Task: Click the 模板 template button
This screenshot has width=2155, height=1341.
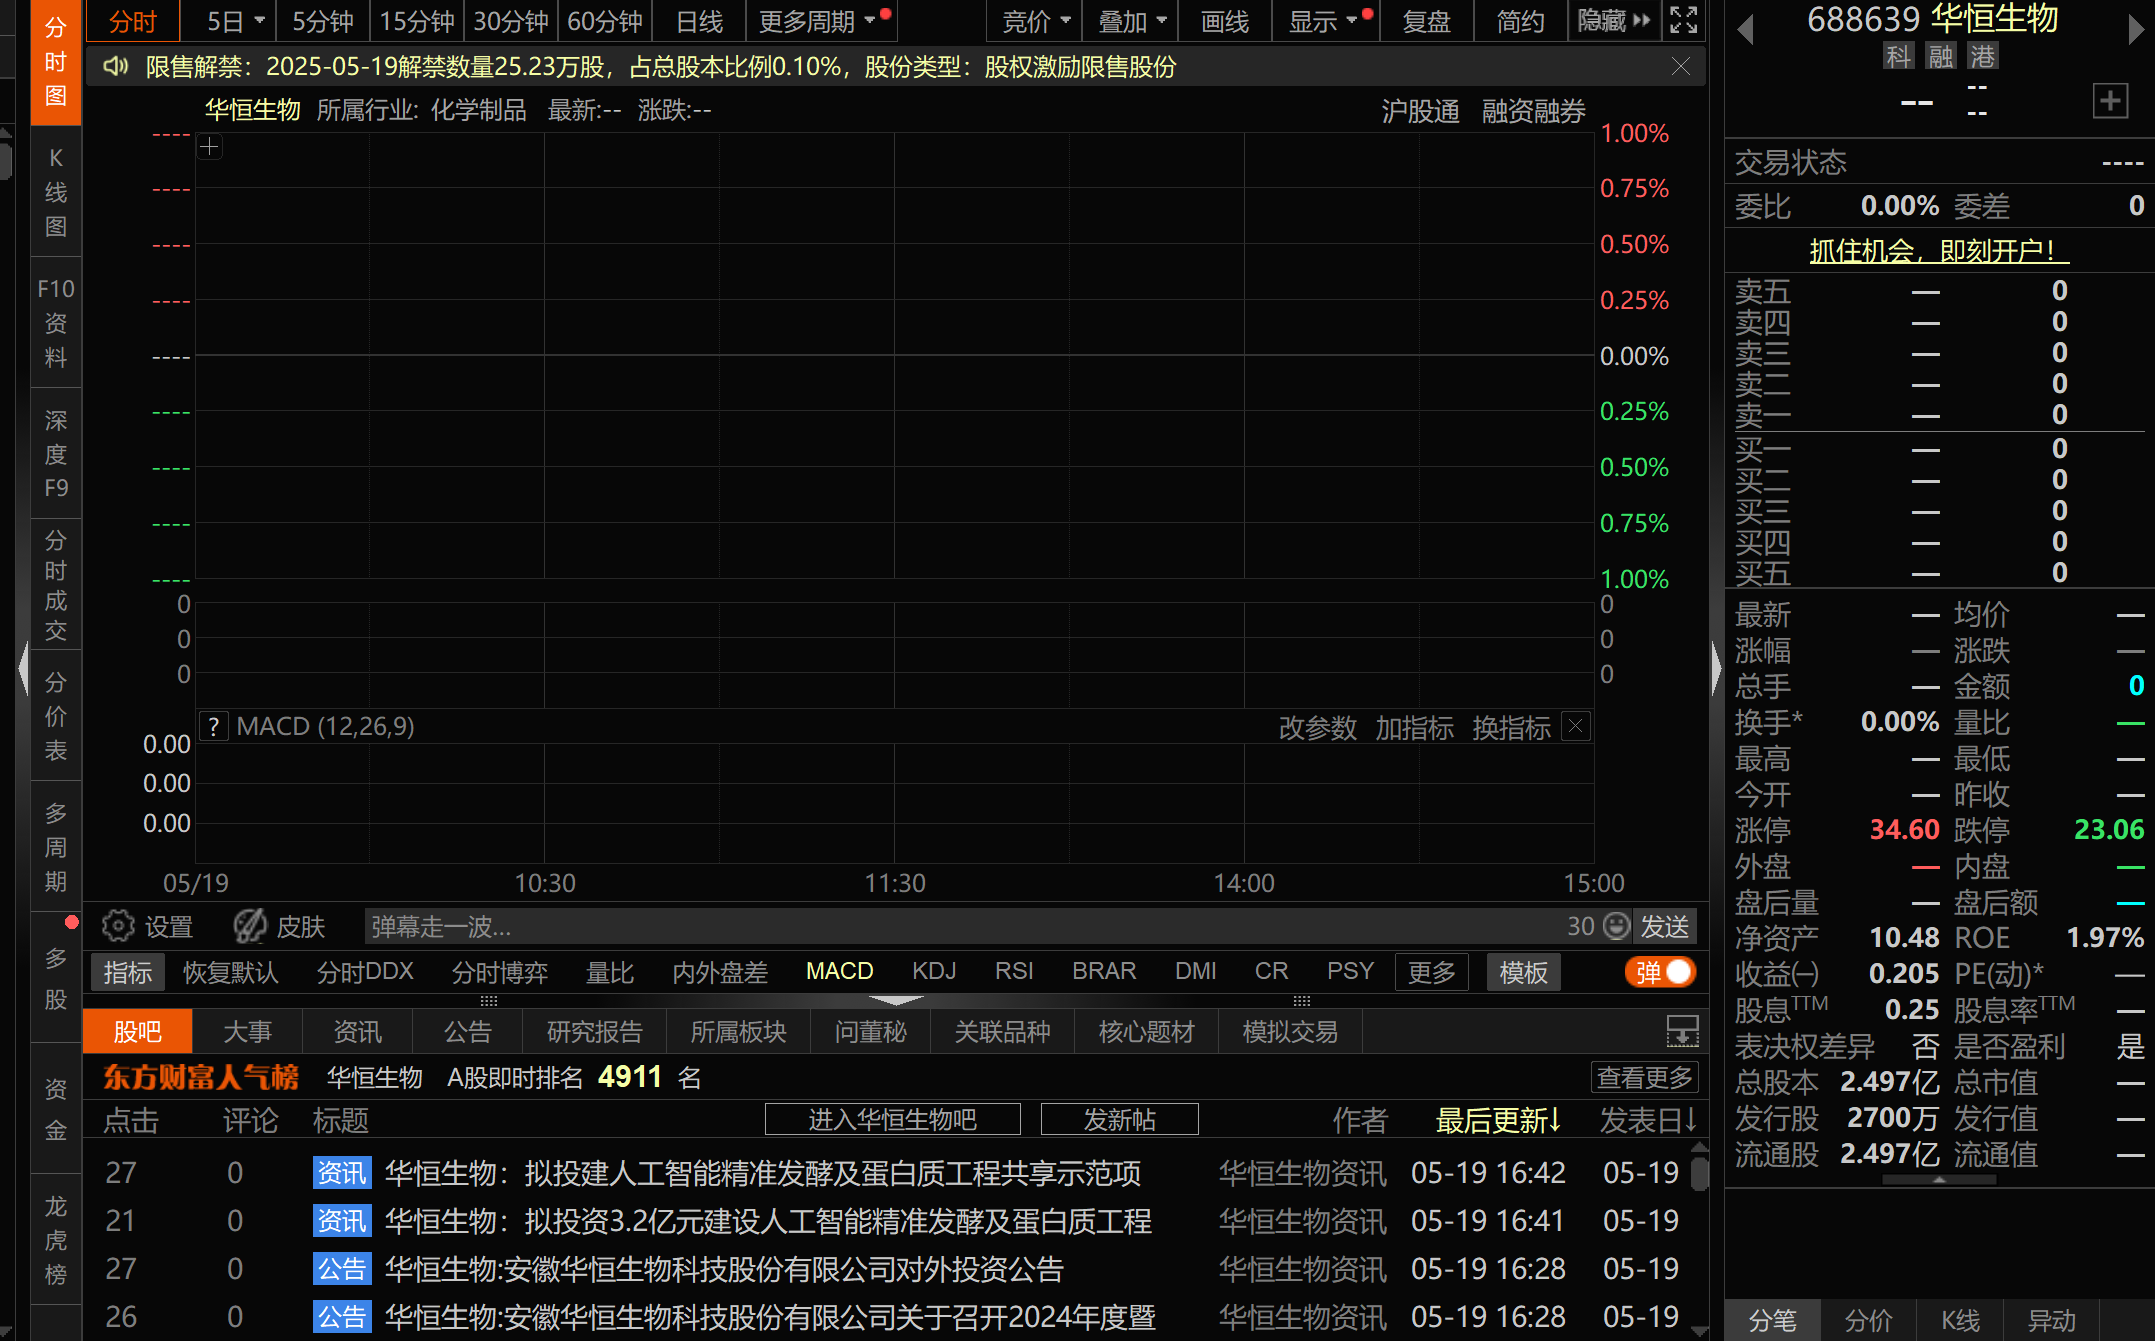Action: [1523, 972]
